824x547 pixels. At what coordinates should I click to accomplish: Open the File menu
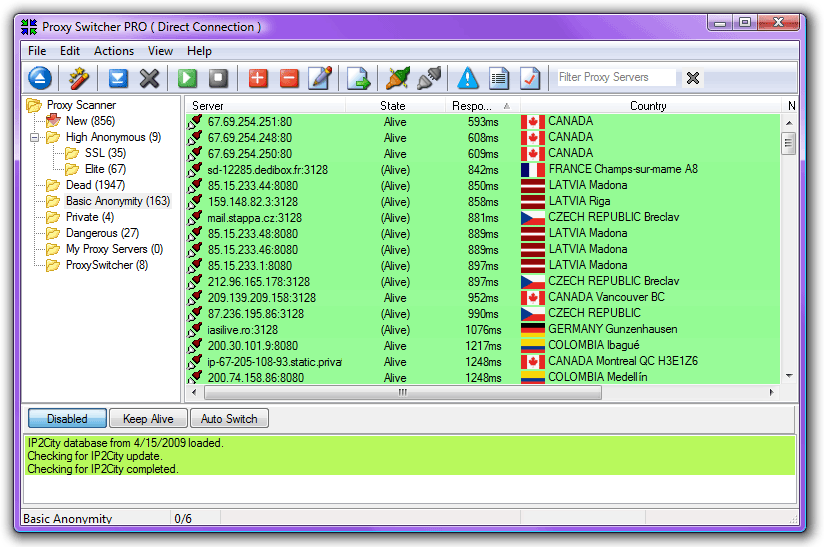[37, 51]
